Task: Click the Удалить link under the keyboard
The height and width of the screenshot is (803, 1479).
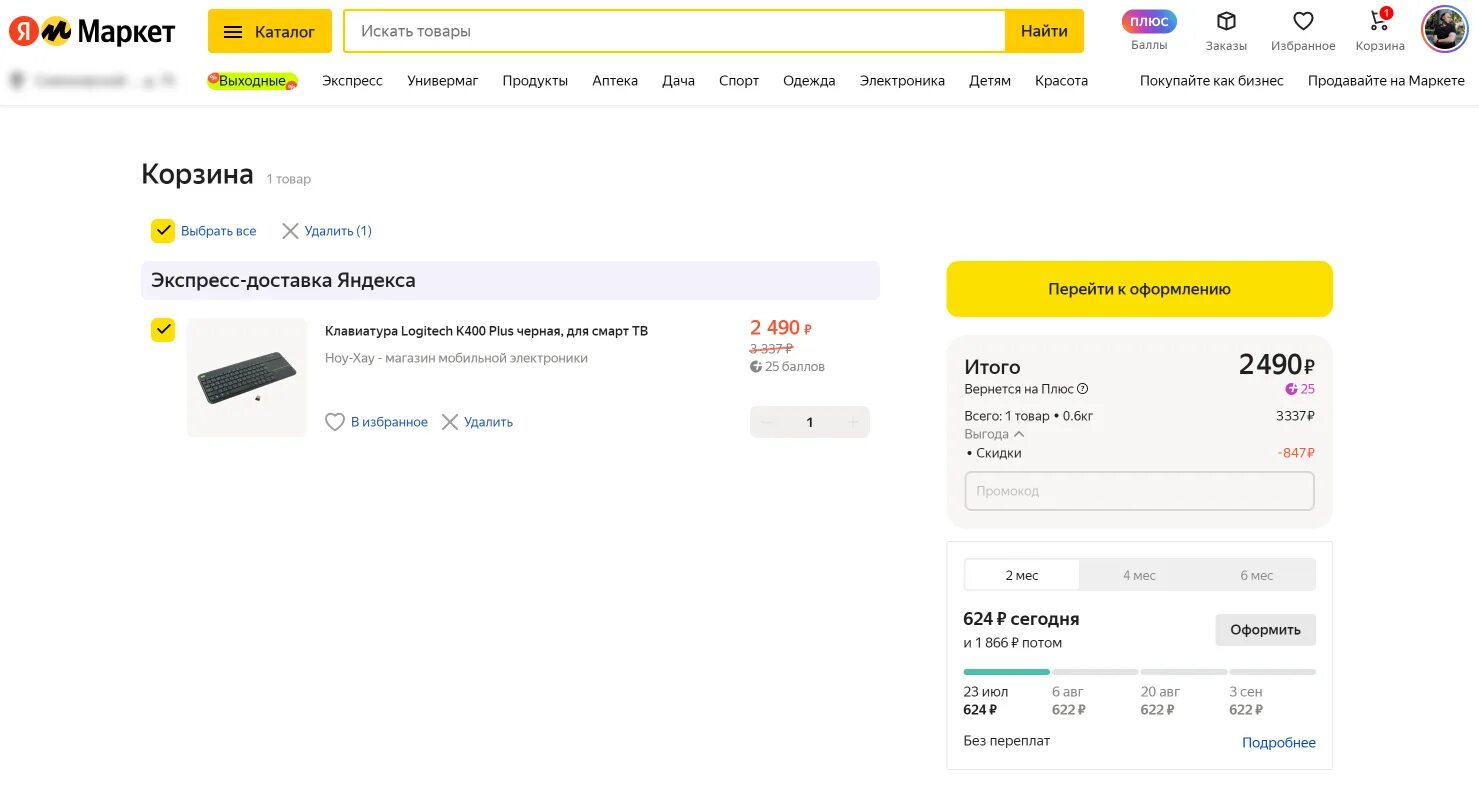Action: click(488, 422)
